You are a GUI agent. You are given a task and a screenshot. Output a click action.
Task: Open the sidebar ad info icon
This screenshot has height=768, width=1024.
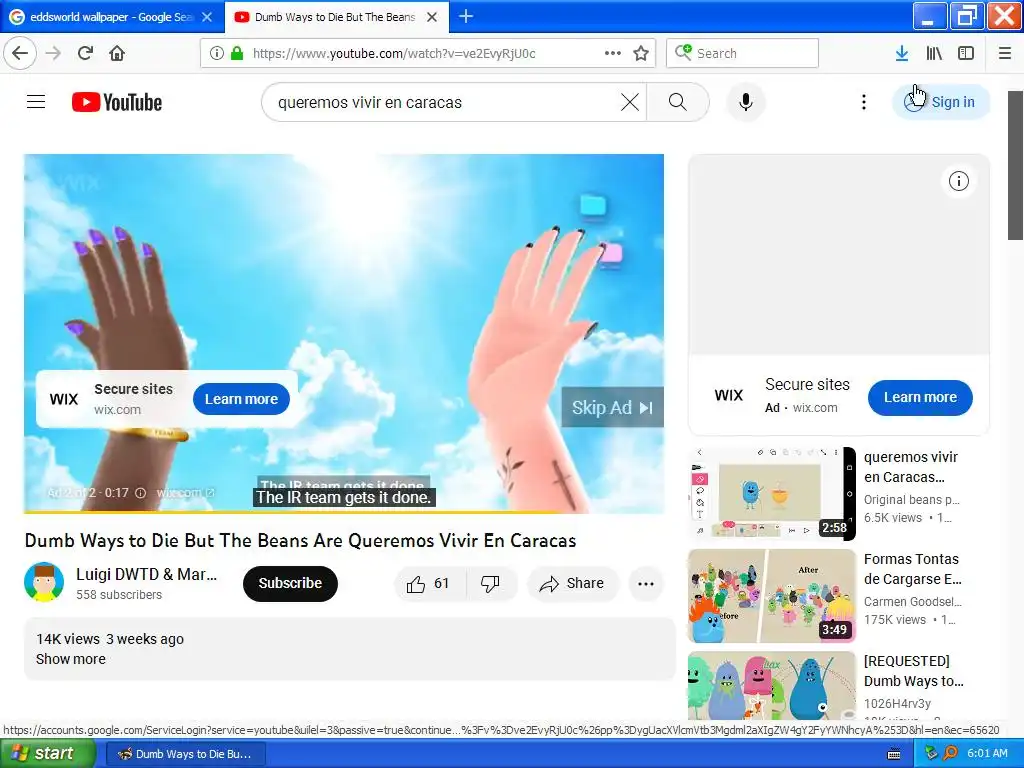959,181
